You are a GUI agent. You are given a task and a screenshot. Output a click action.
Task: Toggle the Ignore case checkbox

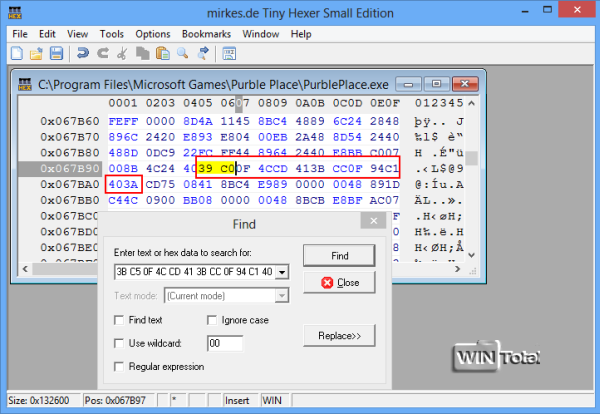212,320
